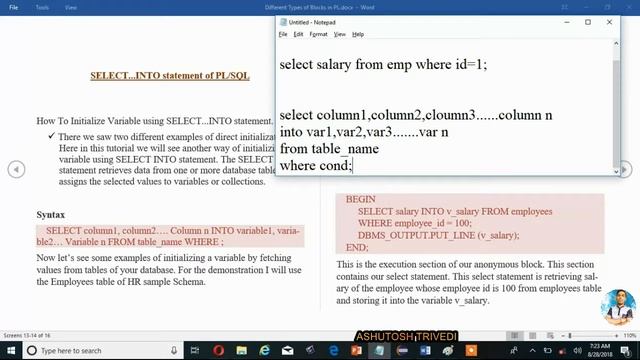Open Internet Explorer from the taskbar
Viewport: 640px width, 360px height.
264,351
